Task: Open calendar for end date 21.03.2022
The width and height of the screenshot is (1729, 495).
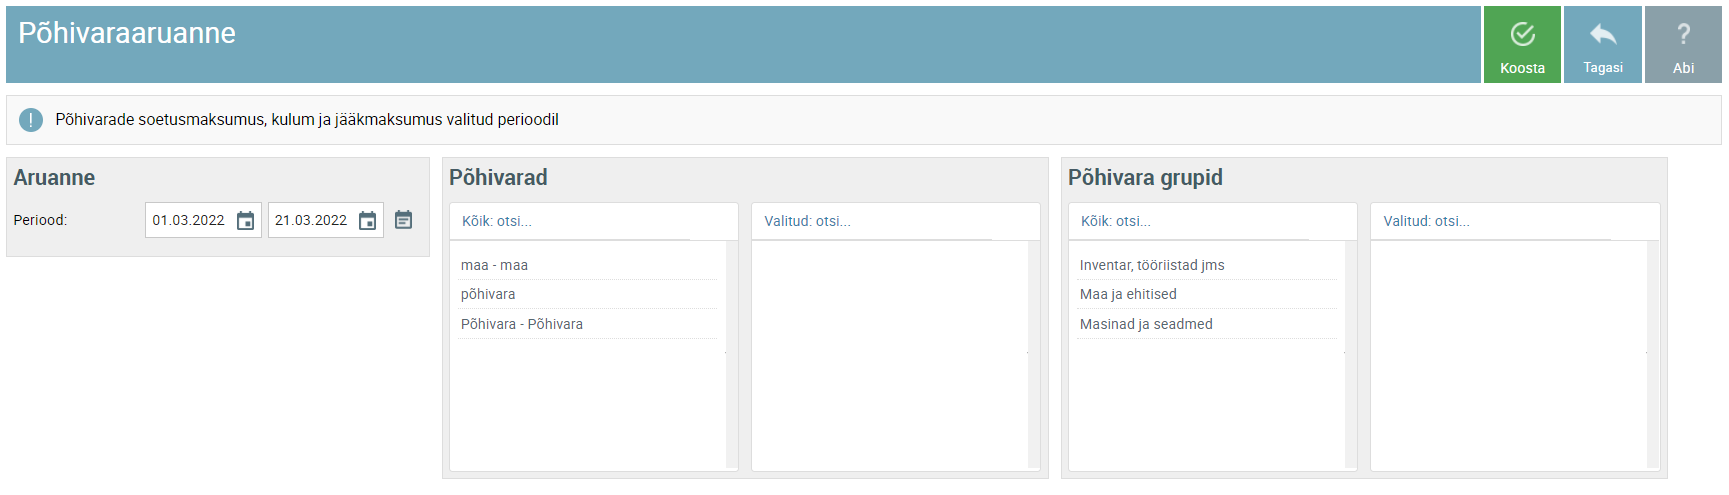Action: 367,221
